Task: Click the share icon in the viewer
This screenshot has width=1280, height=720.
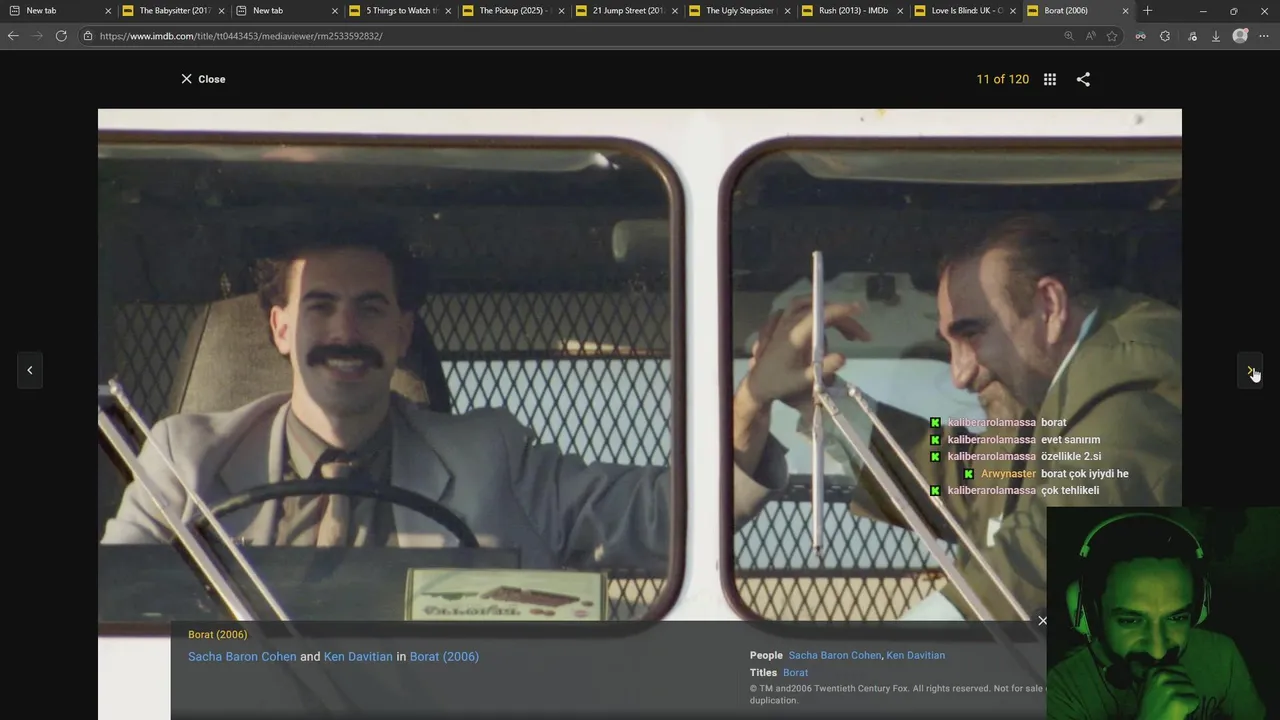Action: [x=1083, y=79]
